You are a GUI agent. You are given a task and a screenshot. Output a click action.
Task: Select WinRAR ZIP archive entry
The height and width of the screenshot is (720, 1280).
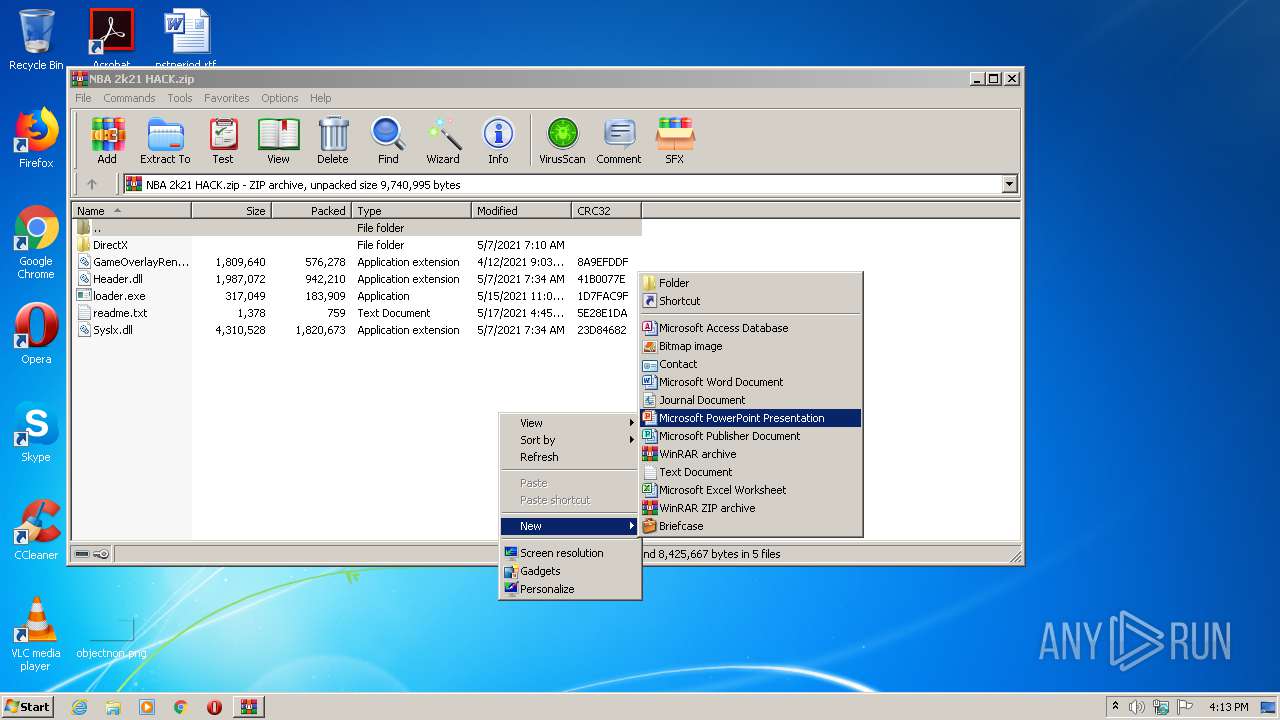(x=751, y=508)
